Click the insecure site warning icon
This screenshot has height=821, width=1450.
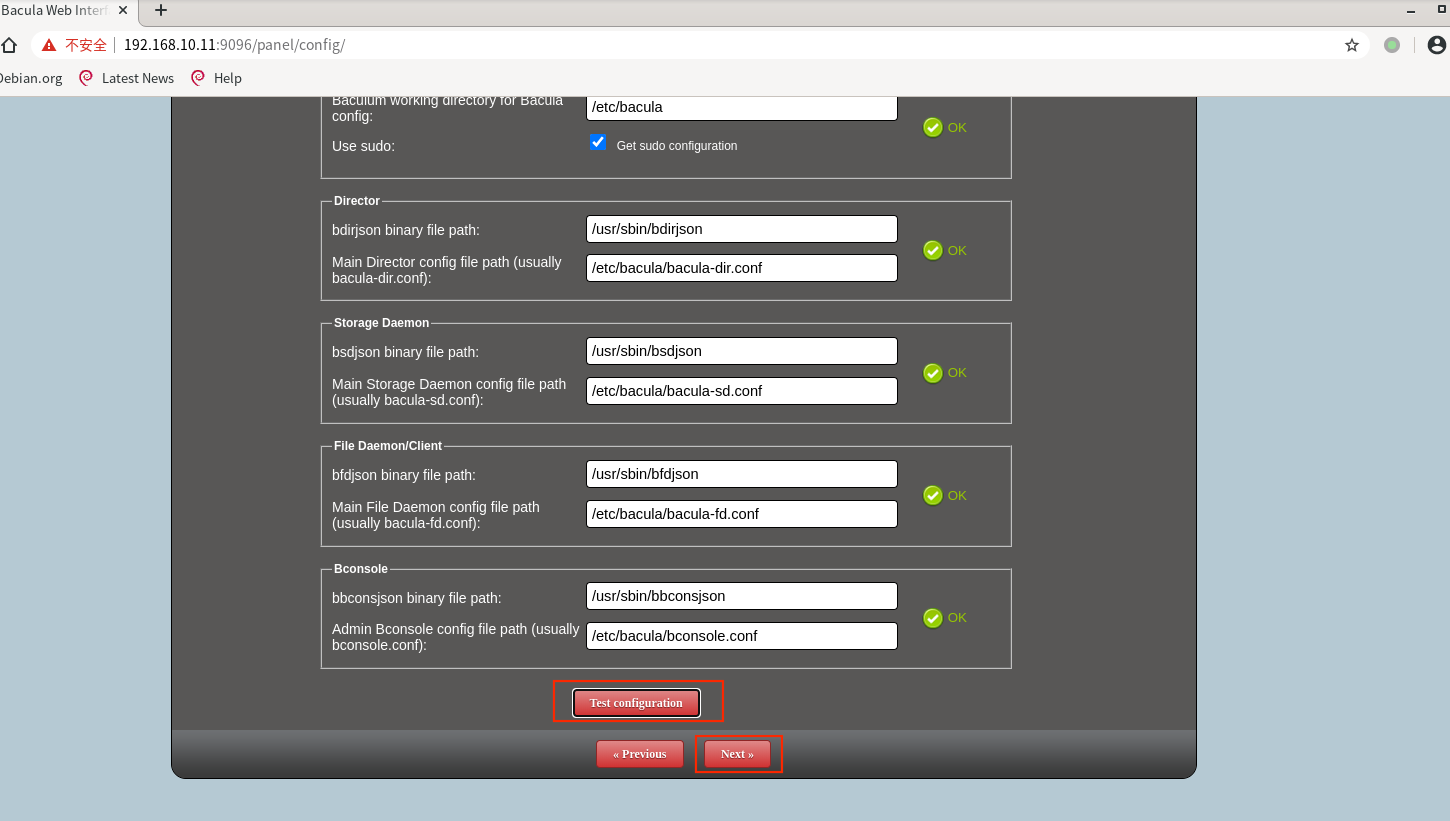point(49,45)
